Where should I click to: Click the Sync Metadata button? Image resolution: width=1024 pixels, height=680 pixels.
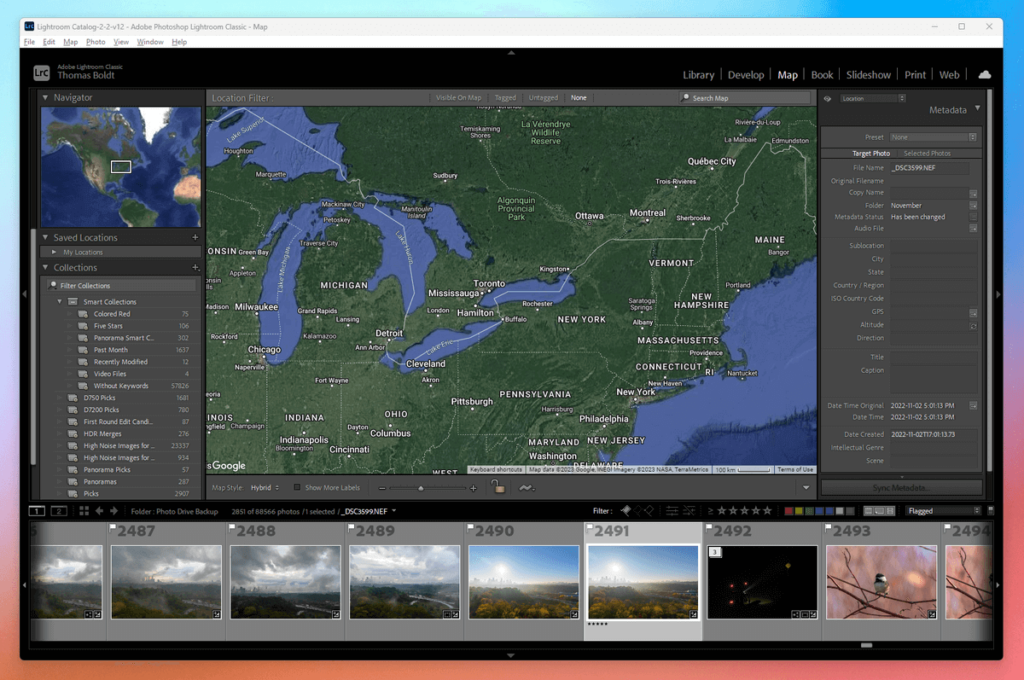click(901, 488)
